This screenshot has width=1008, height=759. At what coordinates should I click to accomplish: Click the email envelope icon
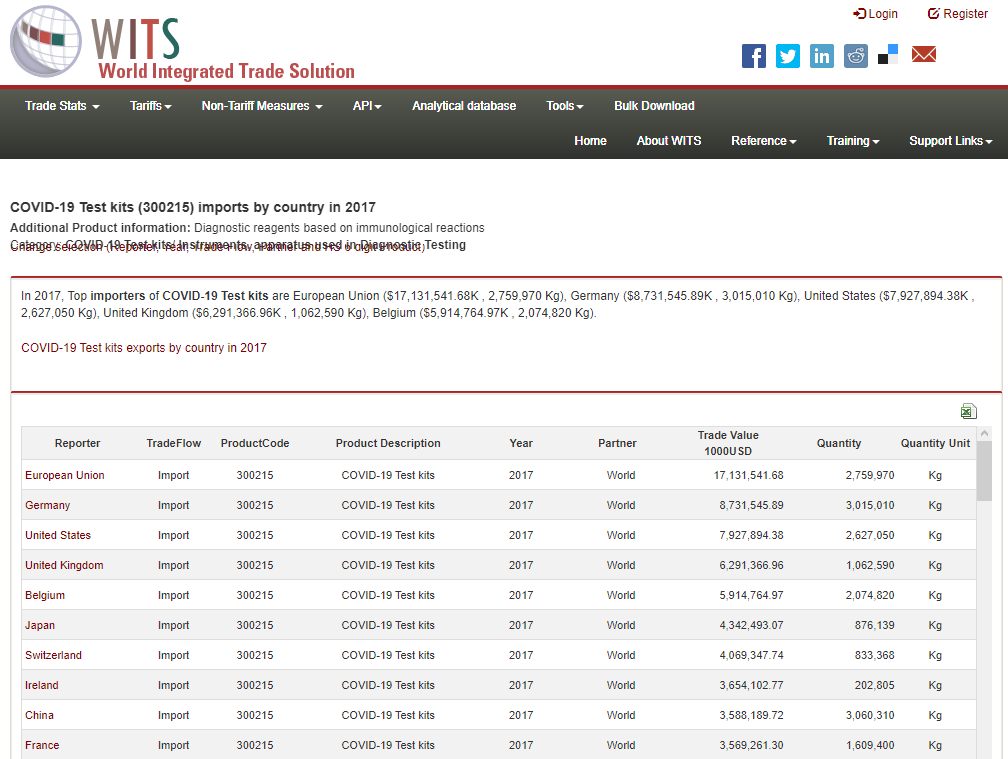[x=924, y=55]
